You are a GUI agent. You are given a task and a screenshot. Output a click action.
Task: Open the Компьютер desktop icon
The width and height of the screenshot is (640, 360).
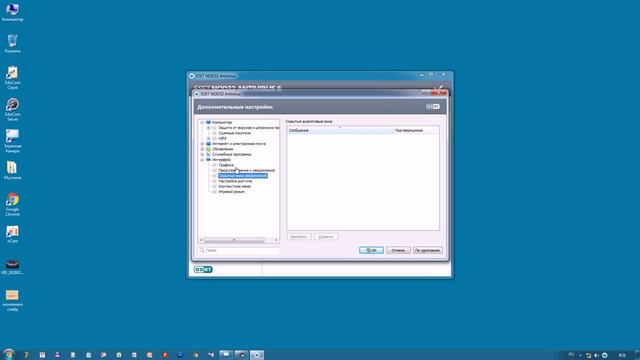12,11
